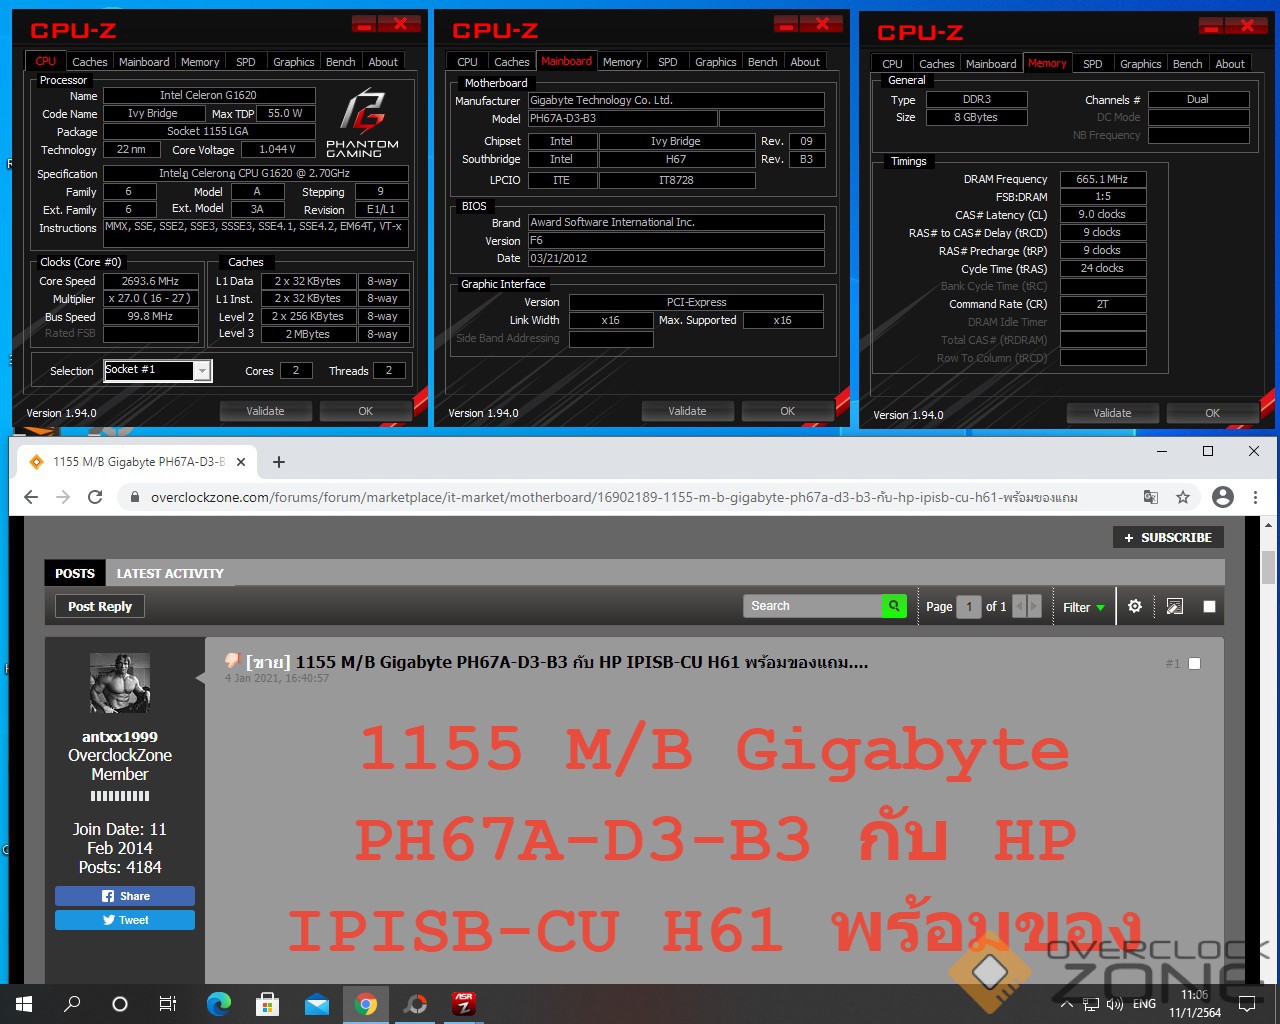Open the taskbar search magnifier
This screenshot has height=1024, width=1280.
click(72, 1004)
